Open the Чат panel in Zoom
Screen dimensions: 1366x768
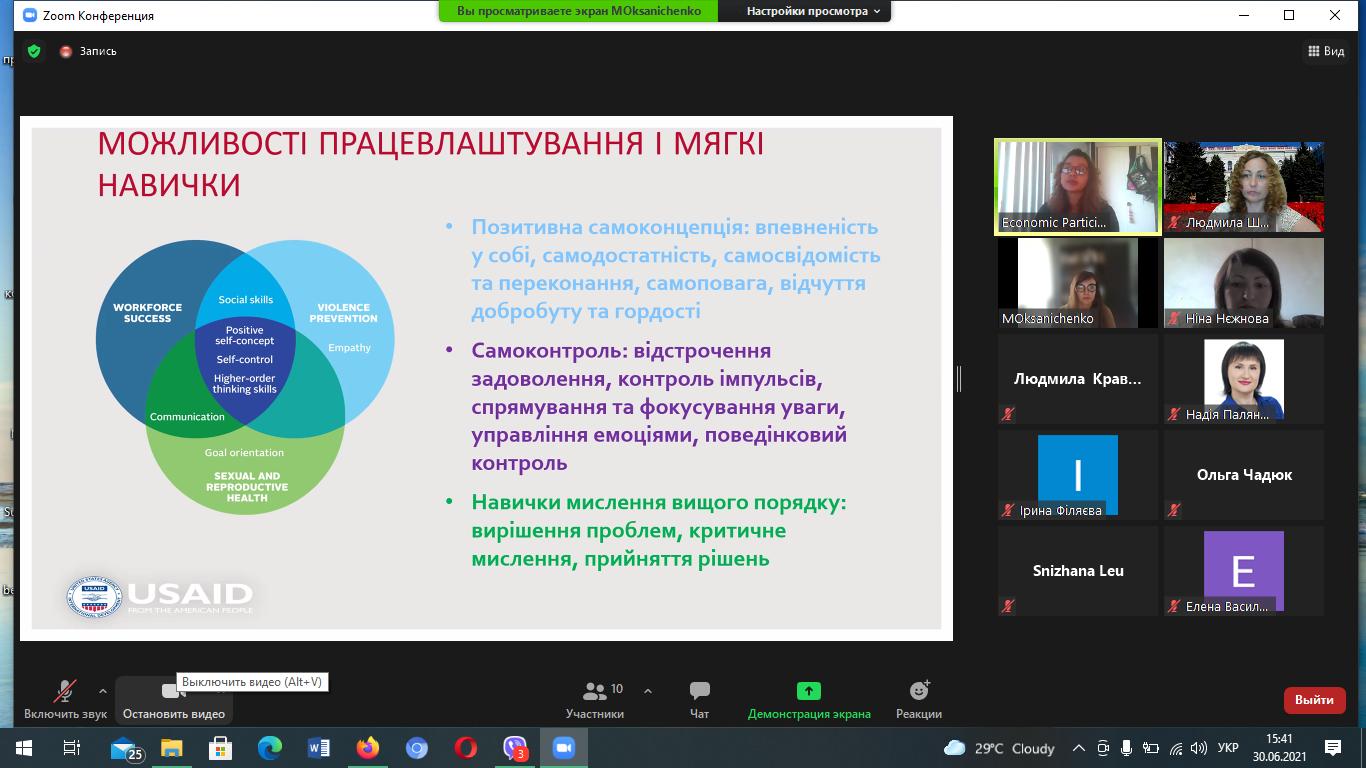coord(698,697)
